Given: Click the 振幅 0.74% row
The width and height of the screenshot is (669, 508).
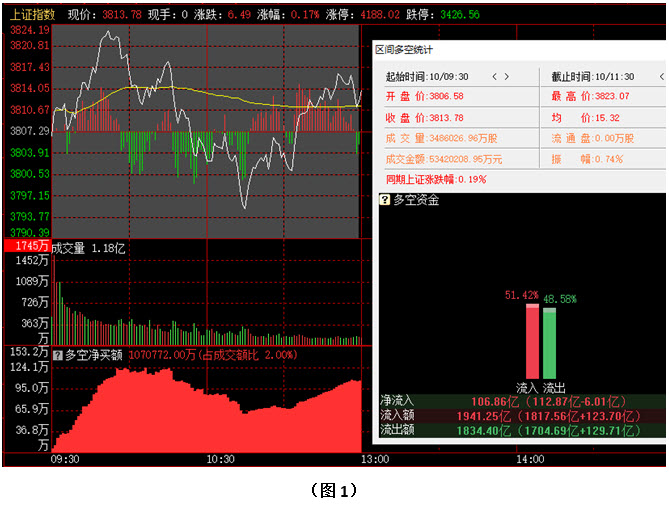Looking at the screenshot, I should tap(587, 159).
